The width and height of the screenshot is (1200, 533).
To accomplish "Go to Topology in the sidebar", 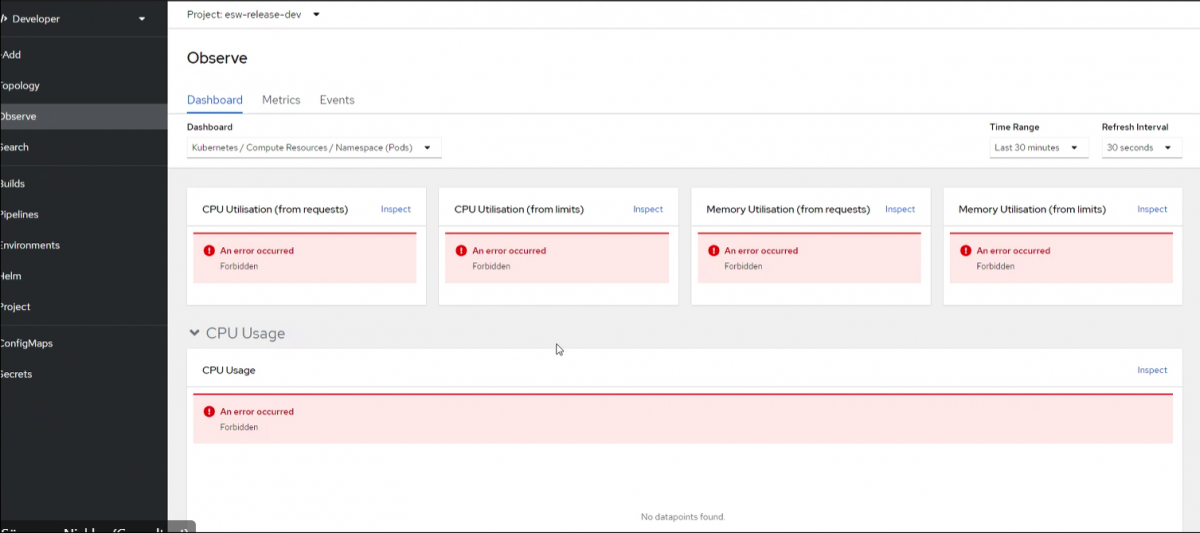I will click(20, 86).
